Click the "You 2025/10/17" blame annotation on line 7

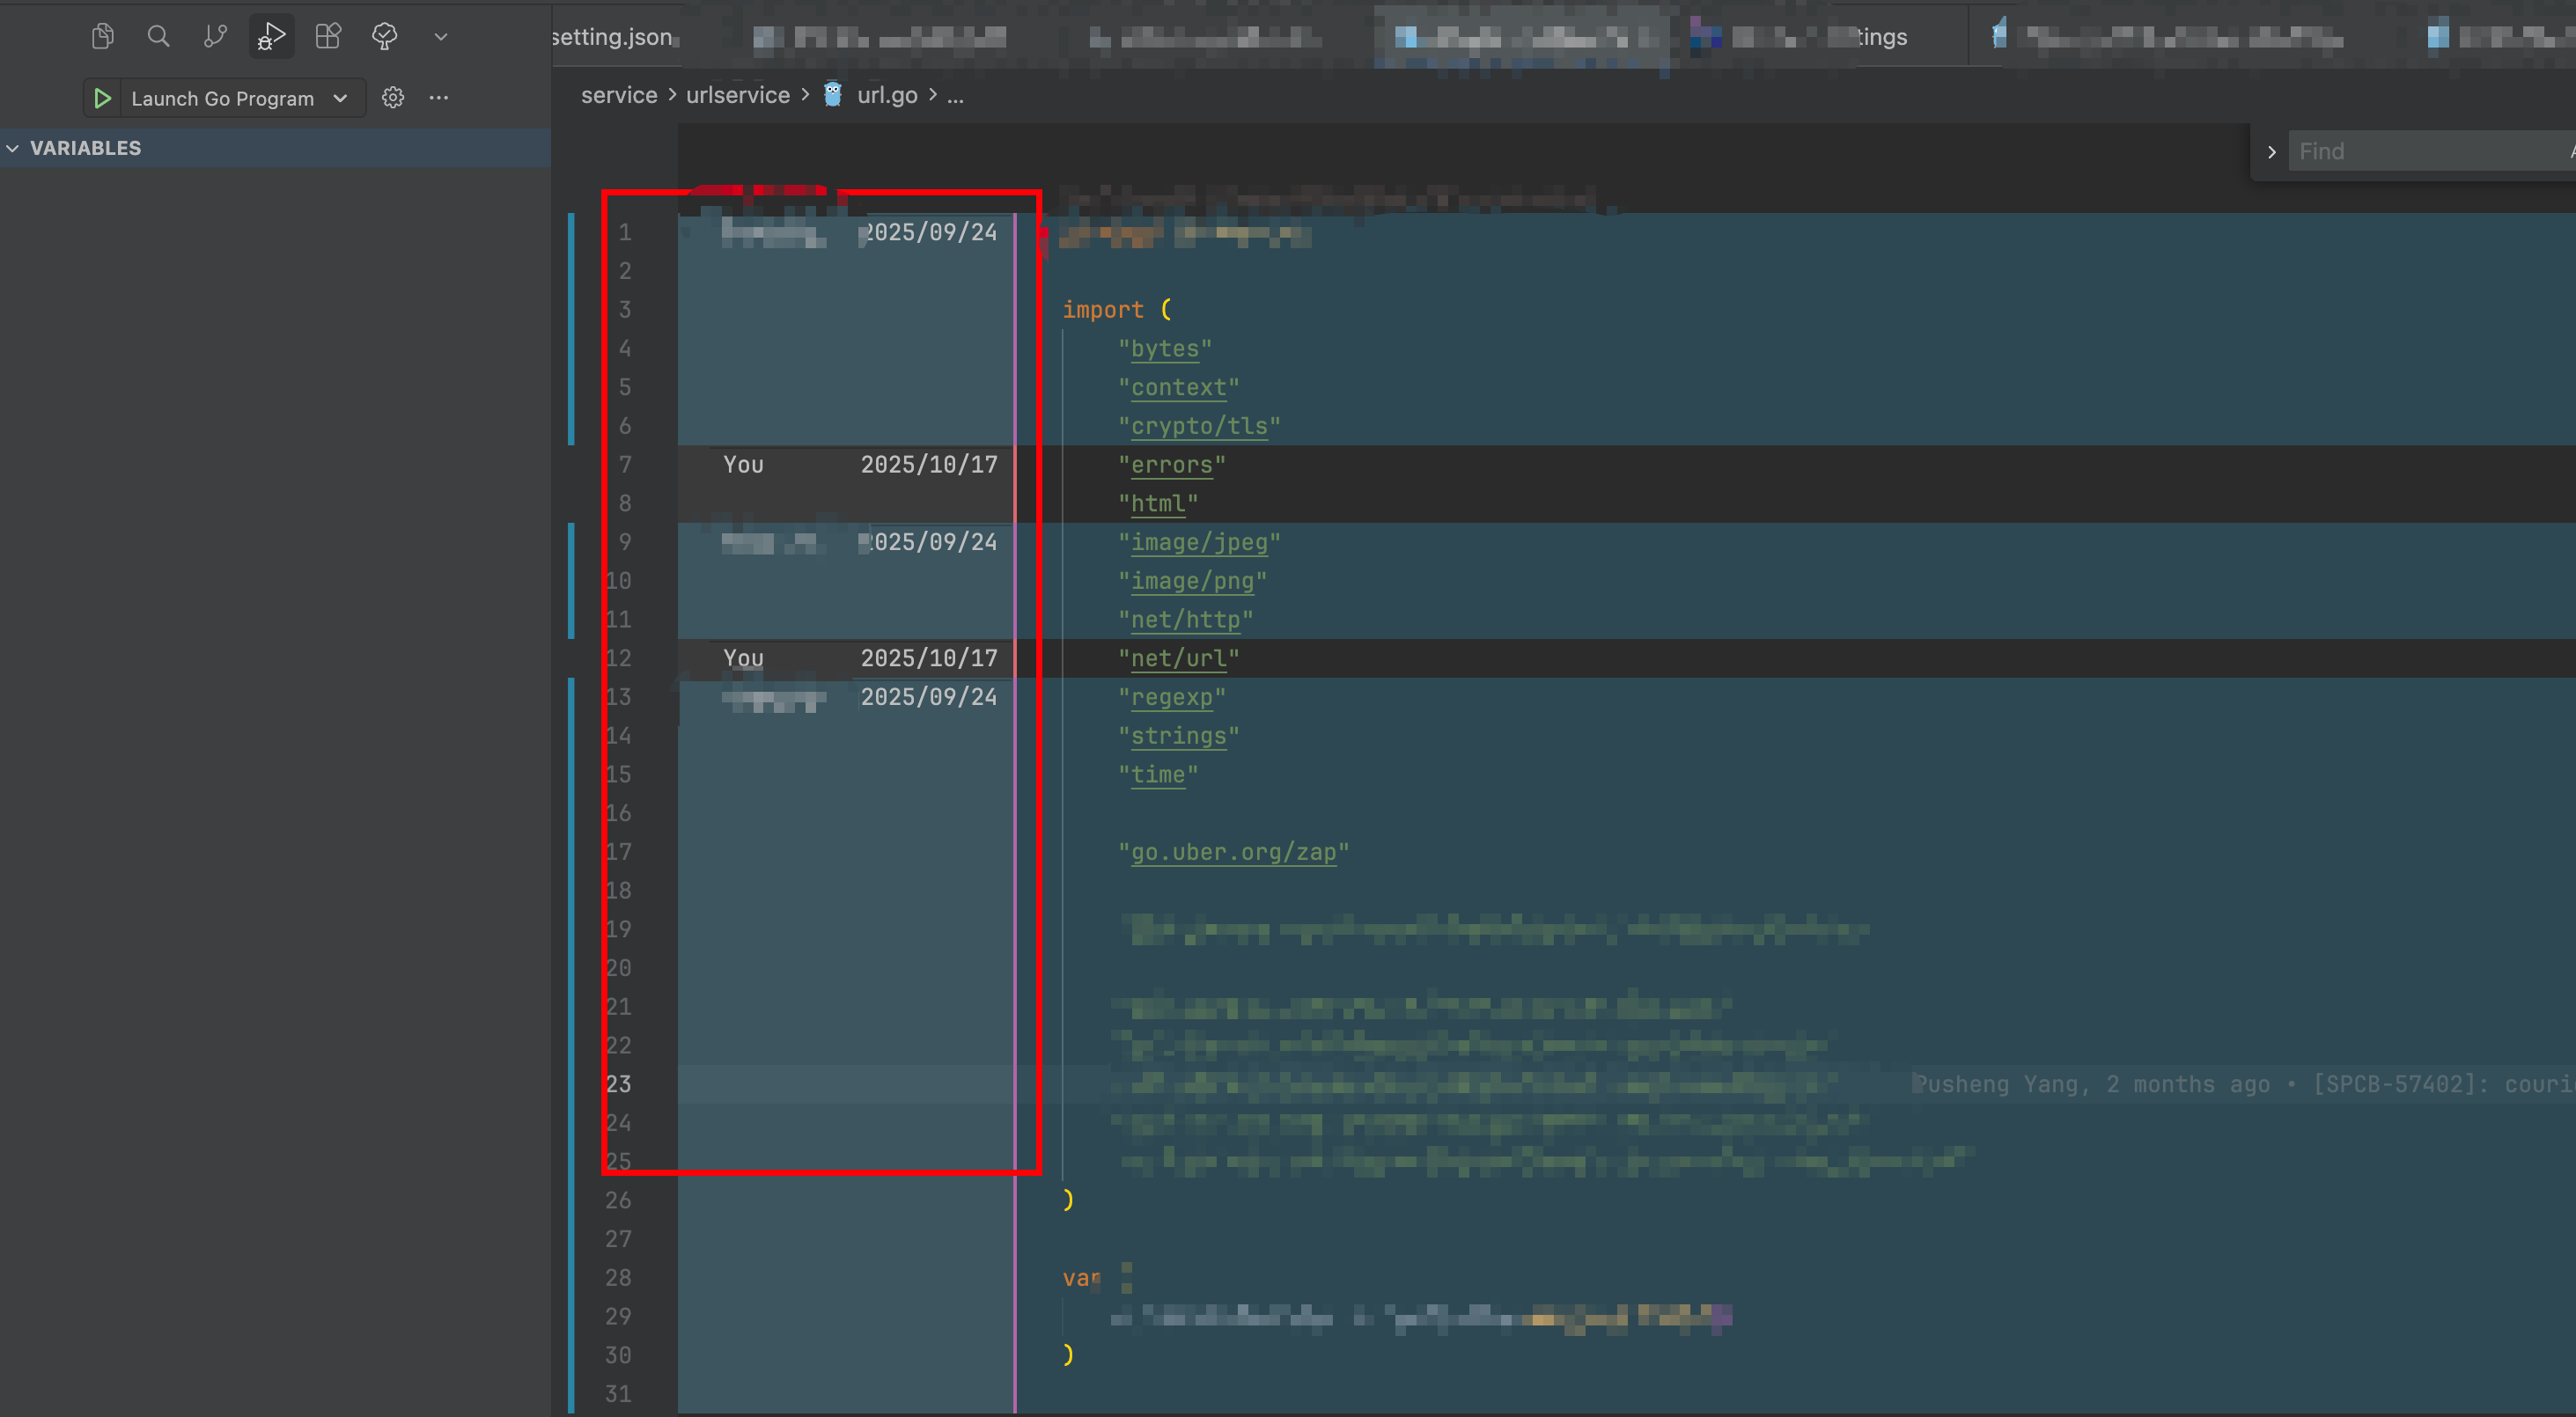point(860,465)
